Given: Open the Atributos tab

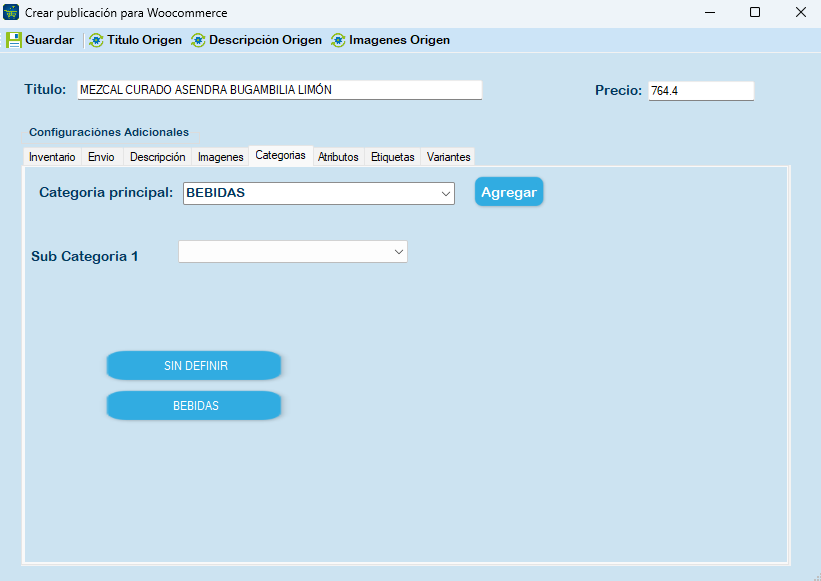Looking at the screenshot, I should click(x=338, y=157).
